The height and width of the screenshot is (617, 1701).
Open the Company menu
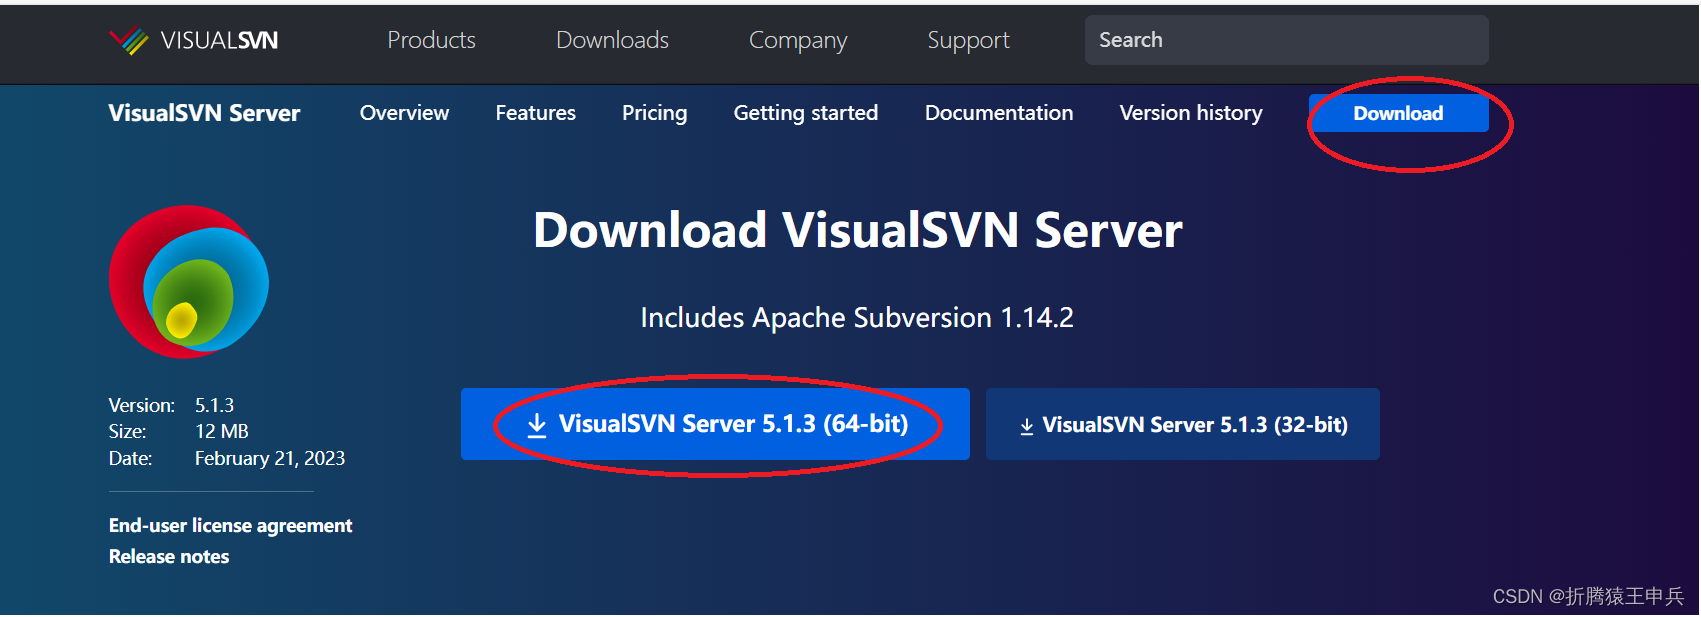[x=797, y=40]
